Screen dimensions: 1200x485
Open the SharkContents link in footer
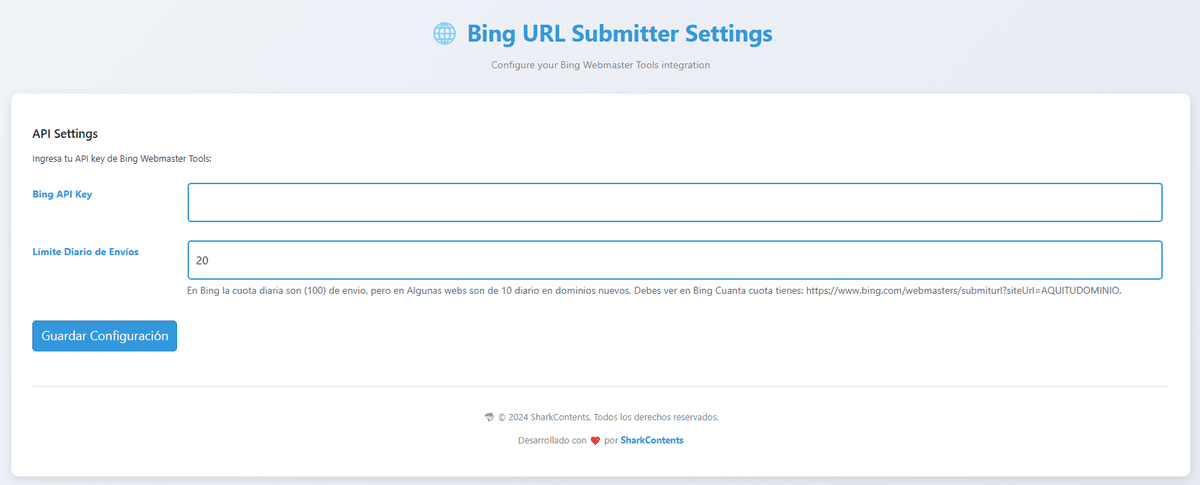[652, 440]
